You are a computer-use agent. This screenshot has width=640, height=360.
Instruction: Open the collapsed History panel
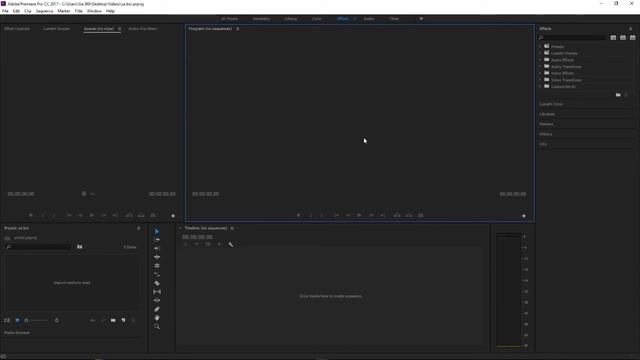(546, 134)
